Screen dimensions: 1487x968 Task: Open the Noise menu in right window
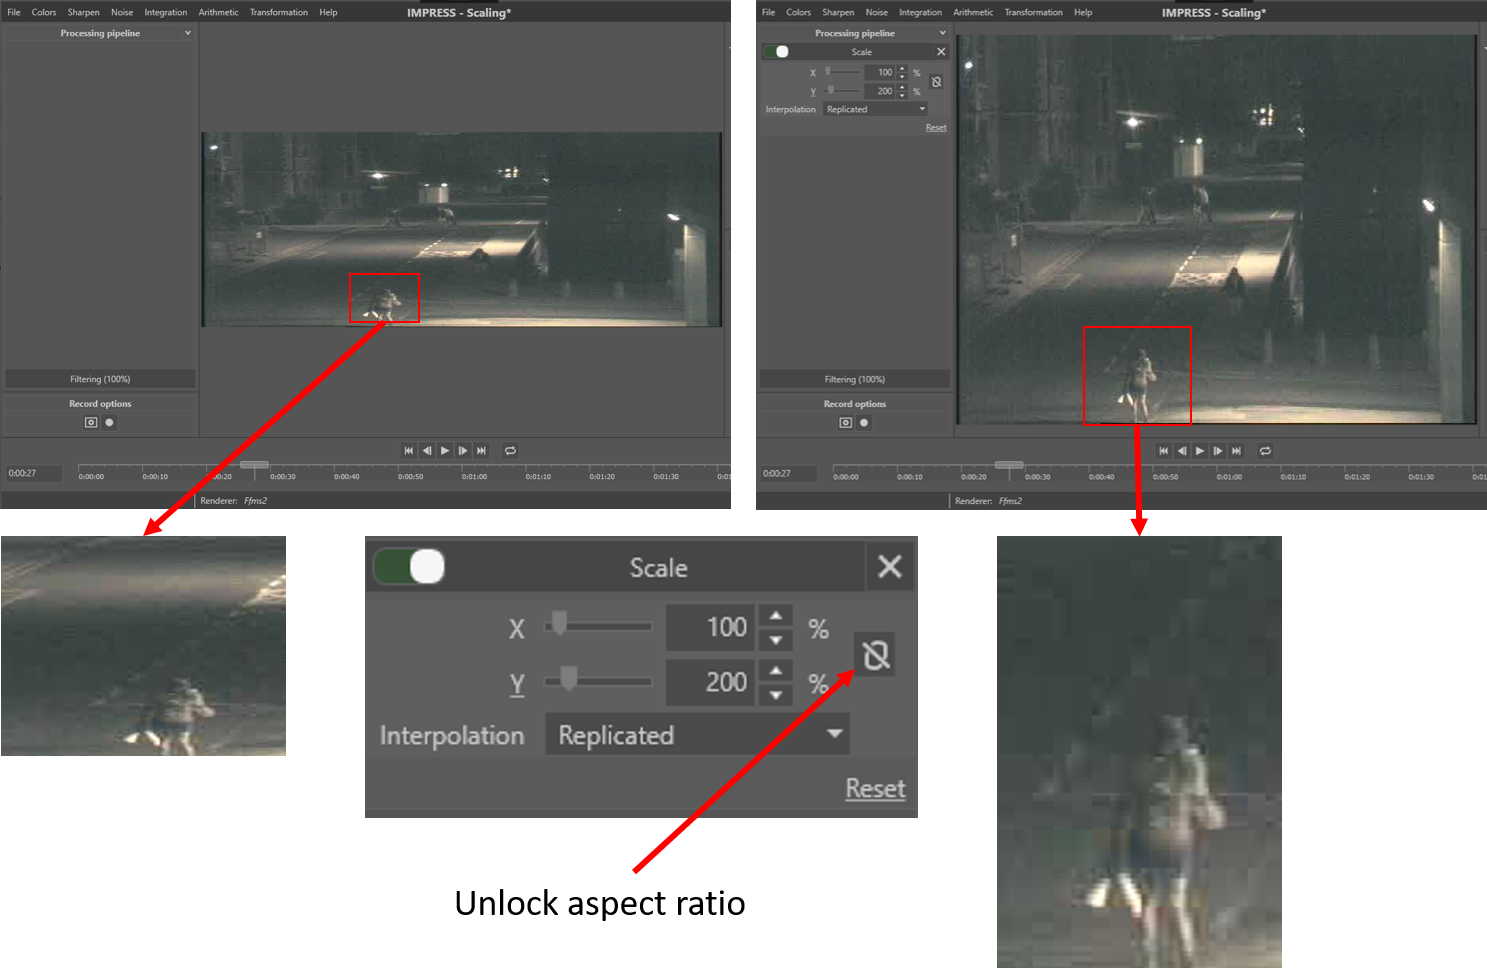(877, 13)
